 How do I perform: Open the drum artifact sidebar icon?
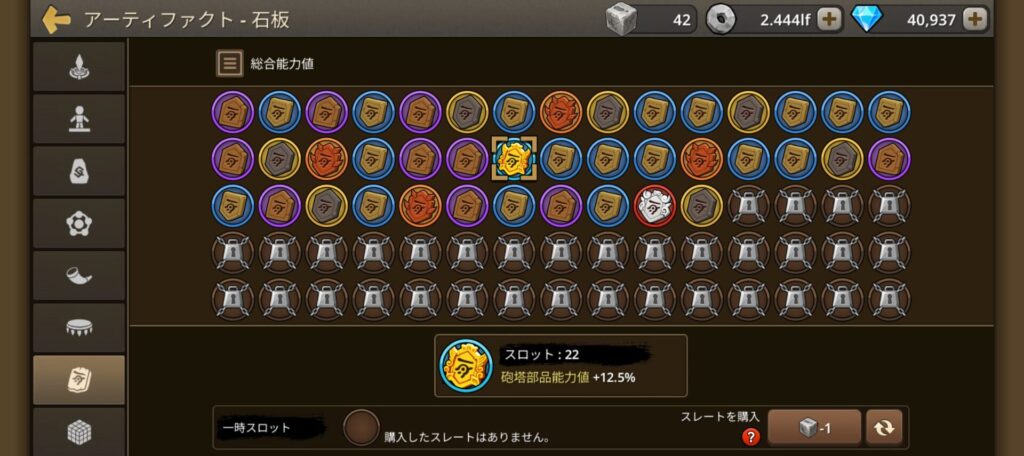(x=79, y=328)
